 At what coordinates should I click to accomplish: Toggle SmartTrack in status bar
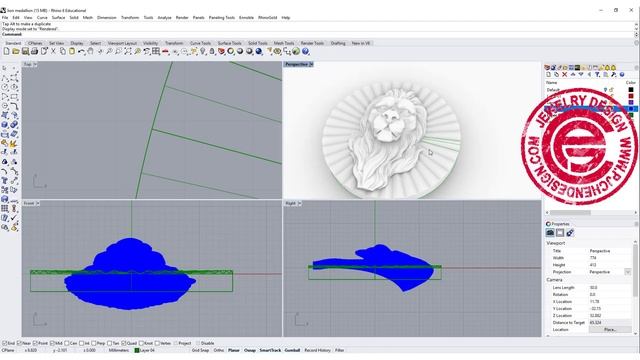coord(270,350)
